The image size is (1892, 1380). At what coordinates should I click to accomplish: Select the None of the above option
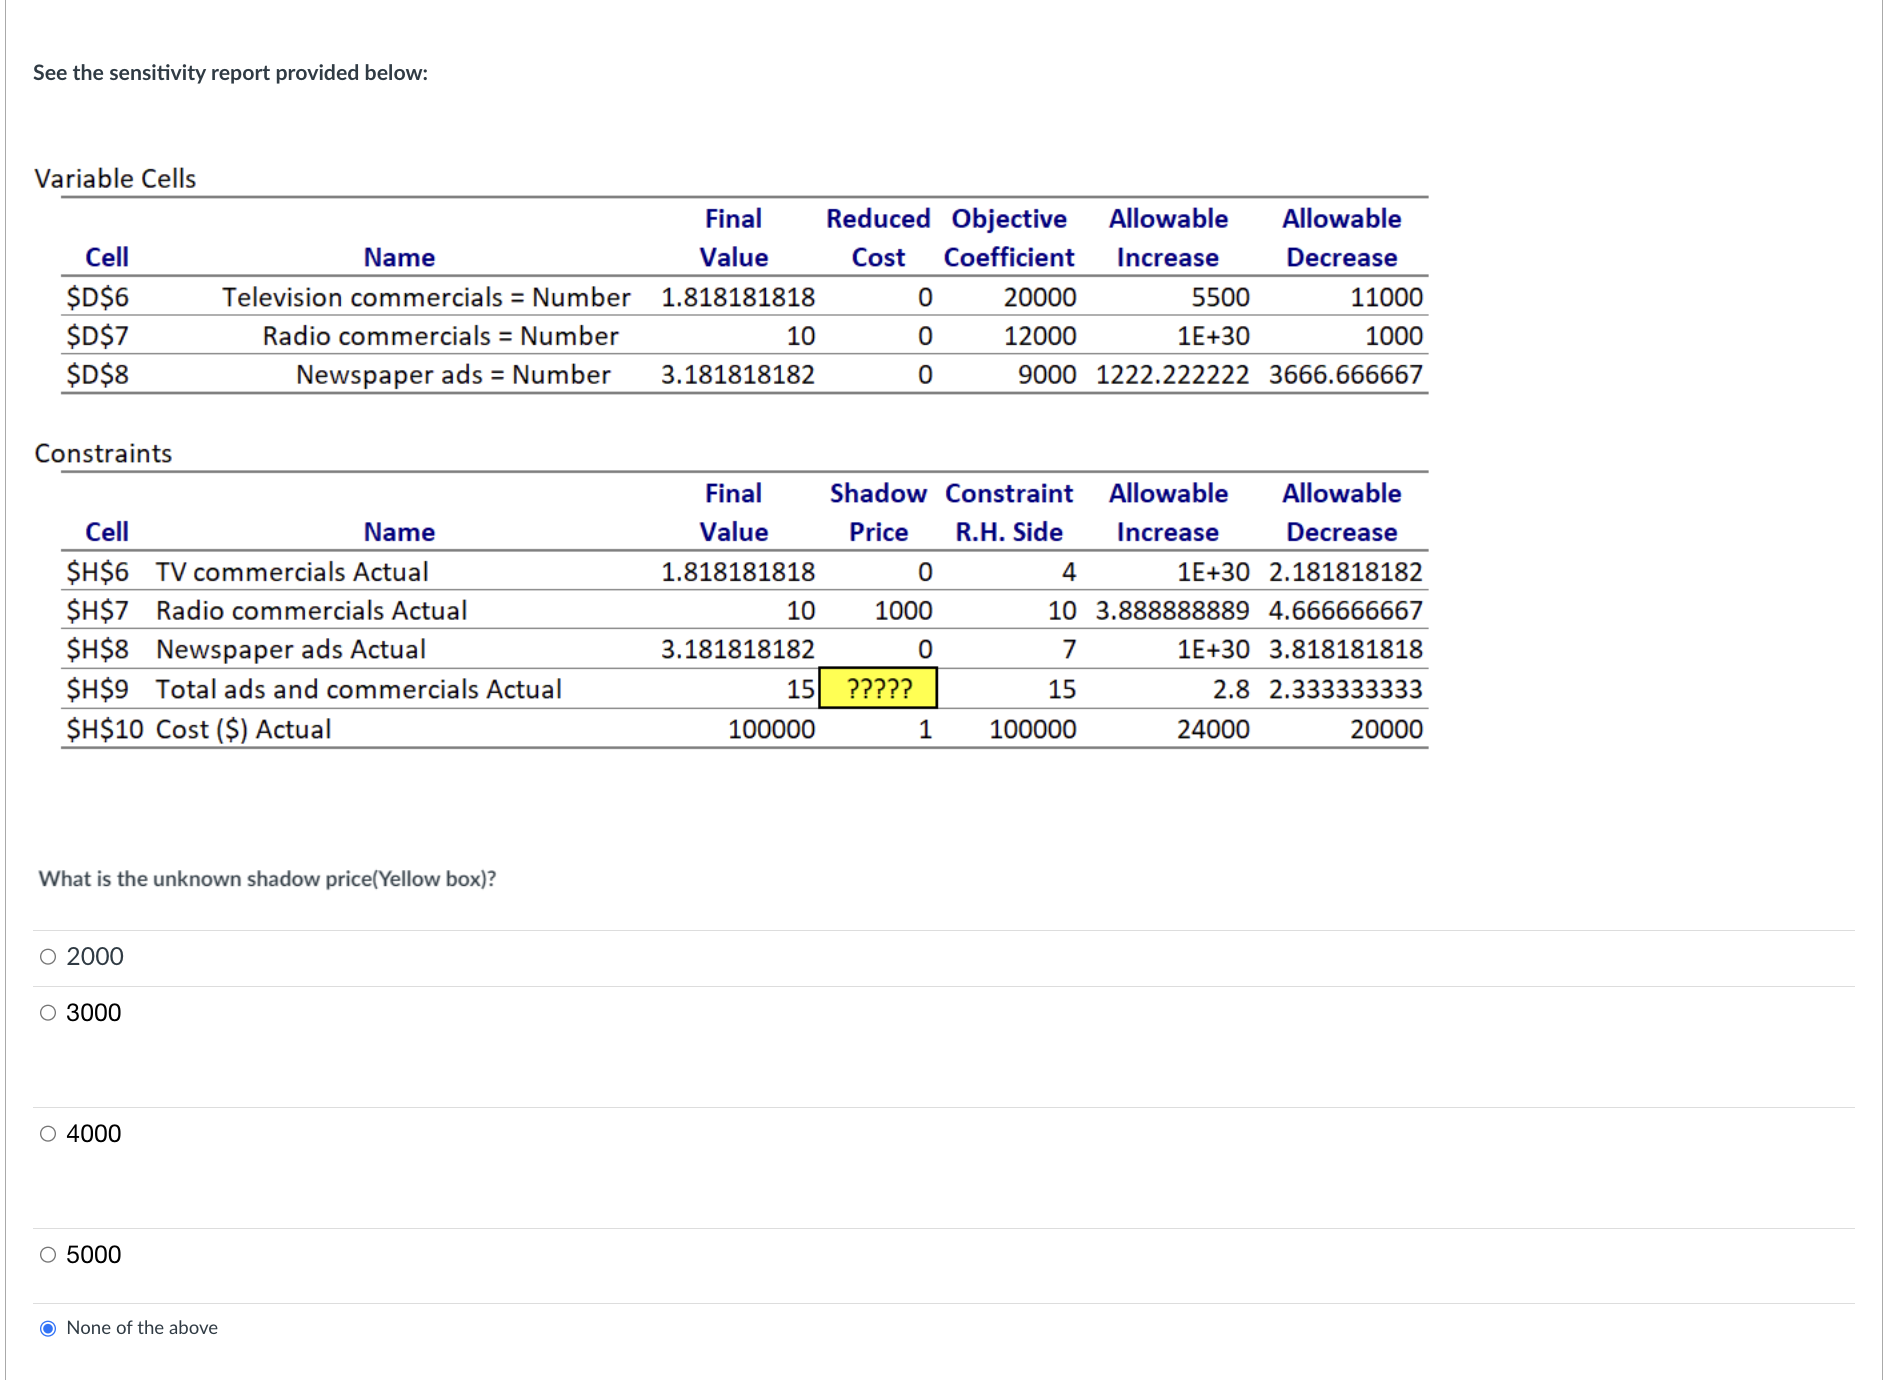pyautogui.click(x=46, y=1327)
